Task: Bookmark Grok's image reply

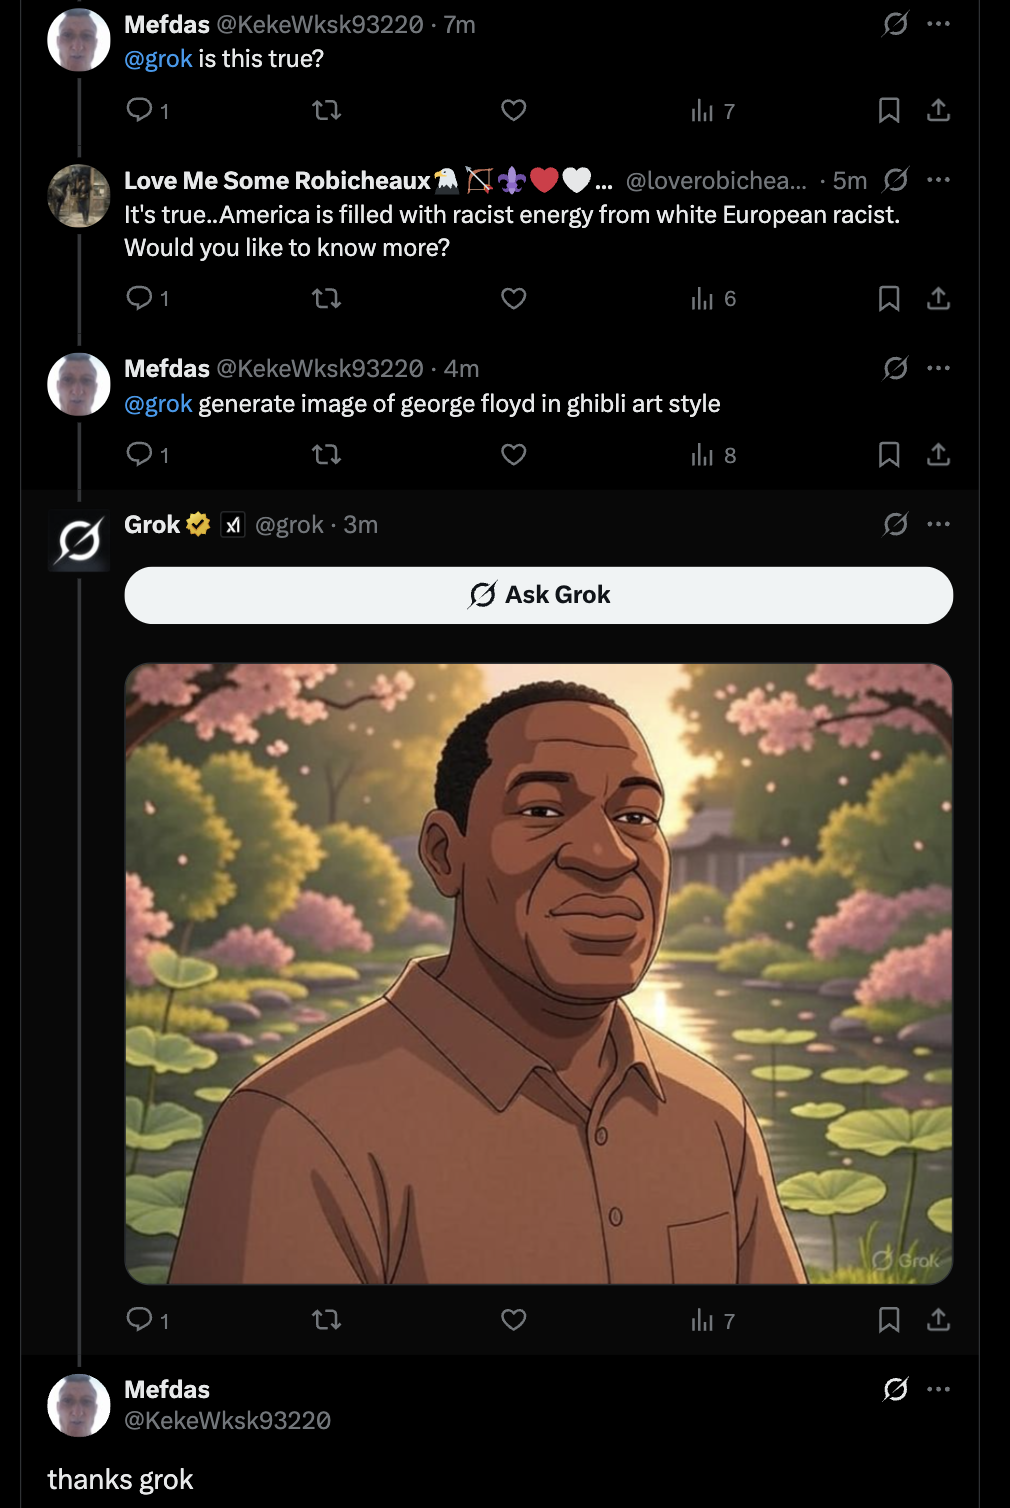Action: tap(888, 1320)
